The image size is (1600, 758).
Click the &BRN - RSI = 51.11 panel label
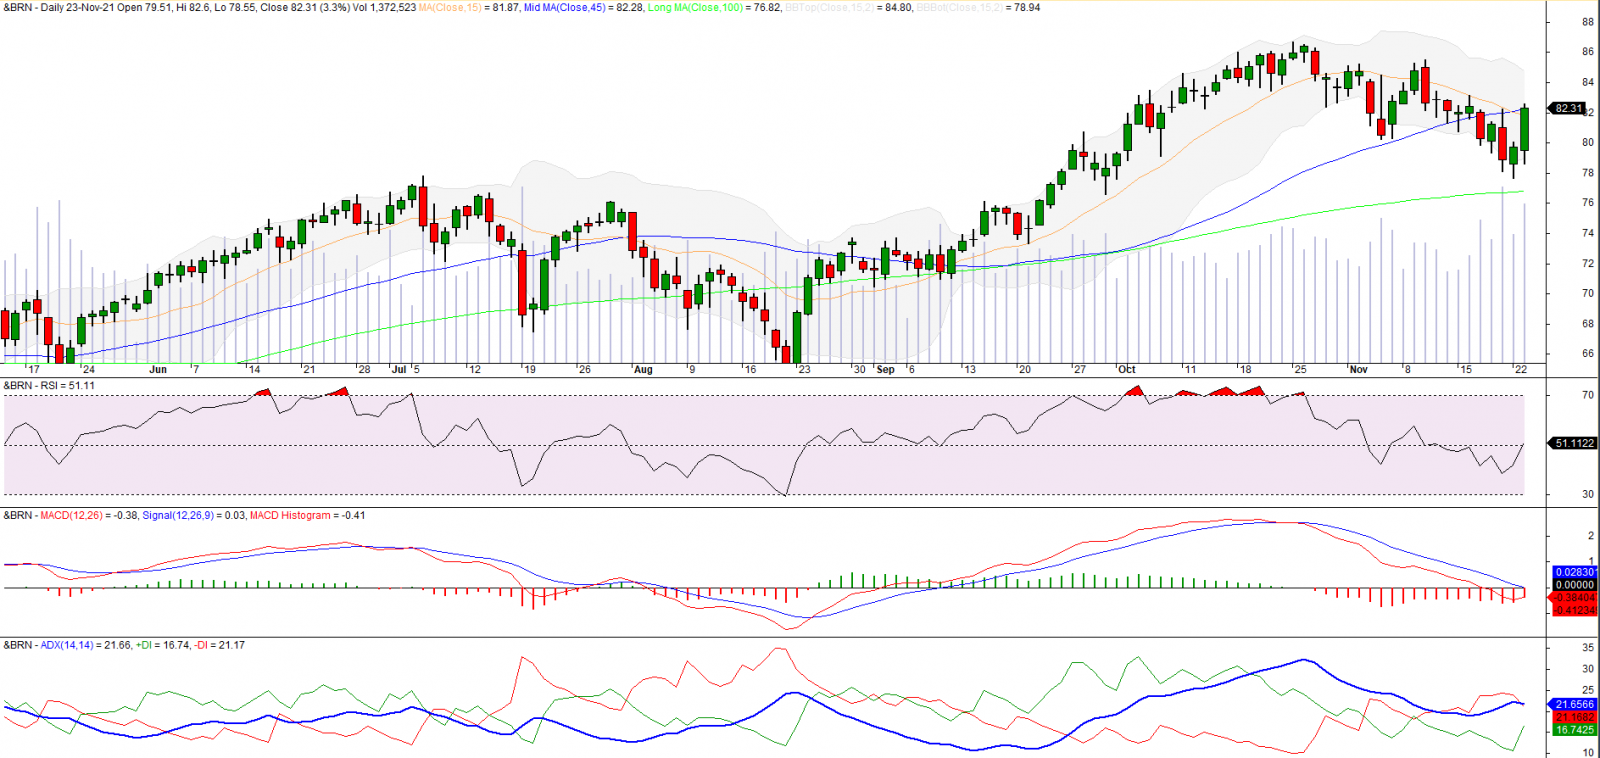(49, 385)
